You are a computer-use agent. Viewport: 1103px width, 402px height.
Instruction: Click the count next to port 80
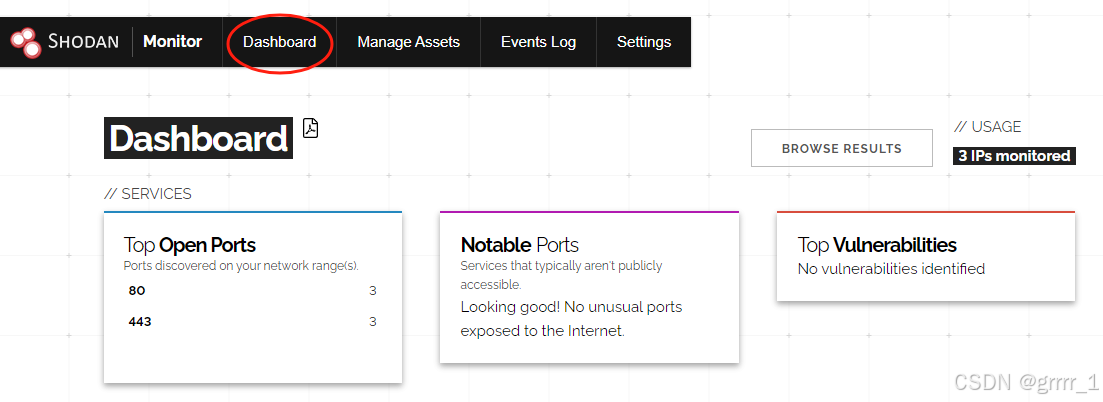tap(373, 291)
